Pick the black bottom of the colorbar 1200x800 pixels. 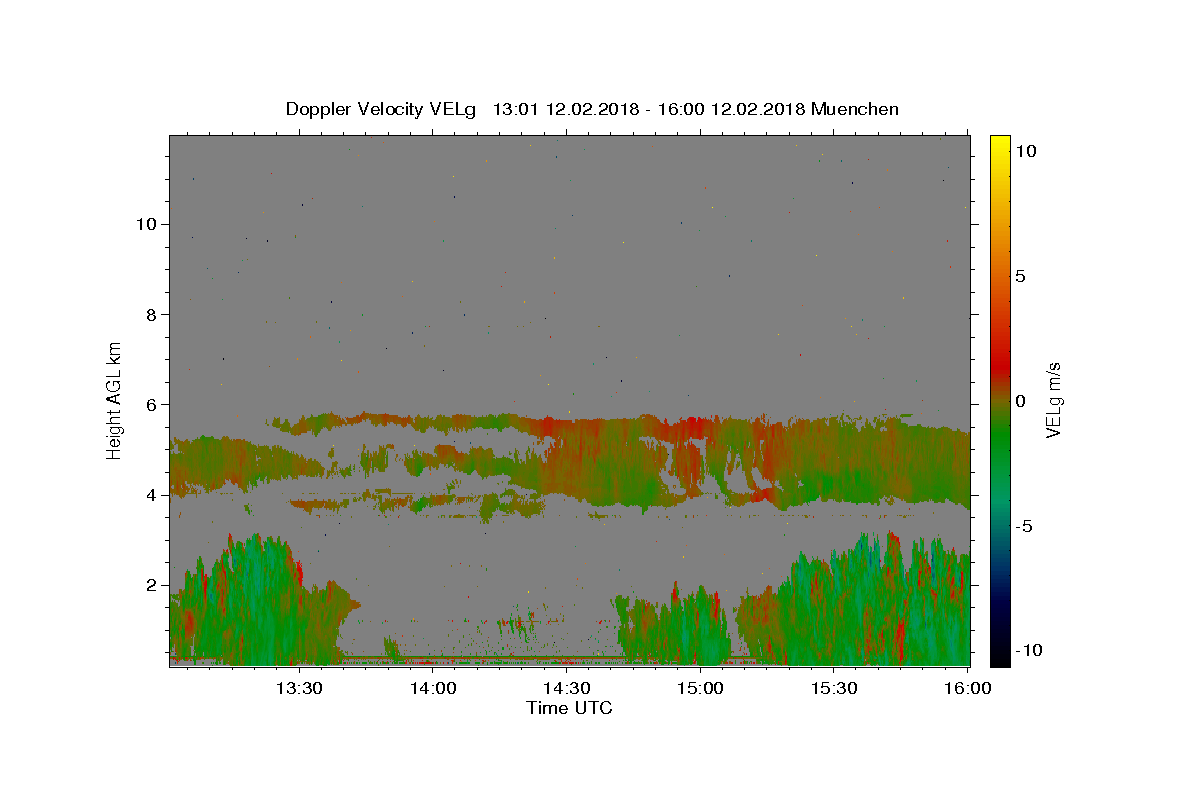pos(999,652)
